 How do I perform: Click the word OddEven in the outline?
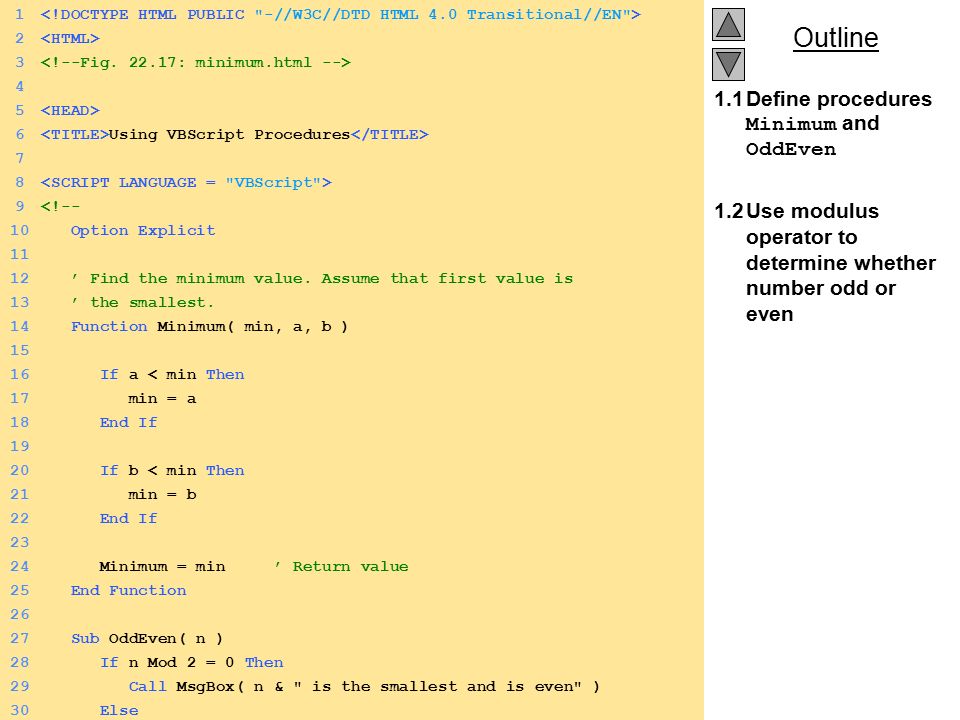[790, 149]
